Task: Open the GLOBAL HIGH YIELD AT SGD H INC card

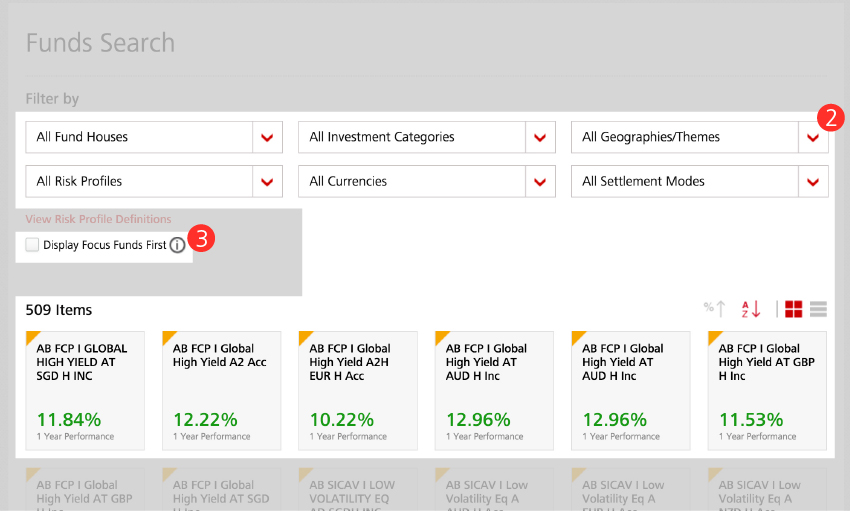Action: tap(85, 391)
